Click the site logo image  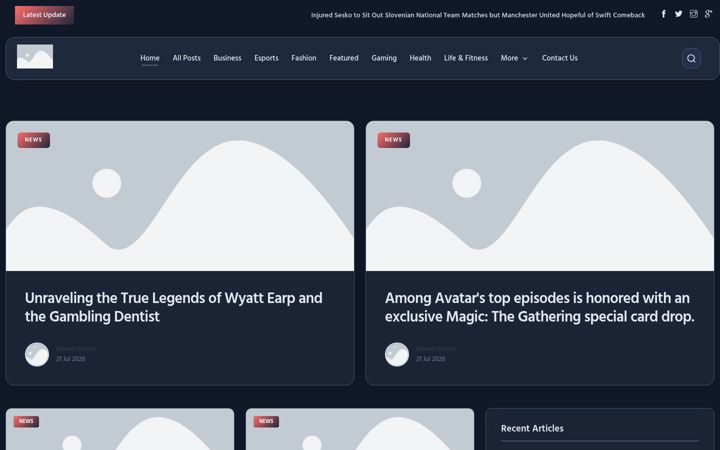35,56
